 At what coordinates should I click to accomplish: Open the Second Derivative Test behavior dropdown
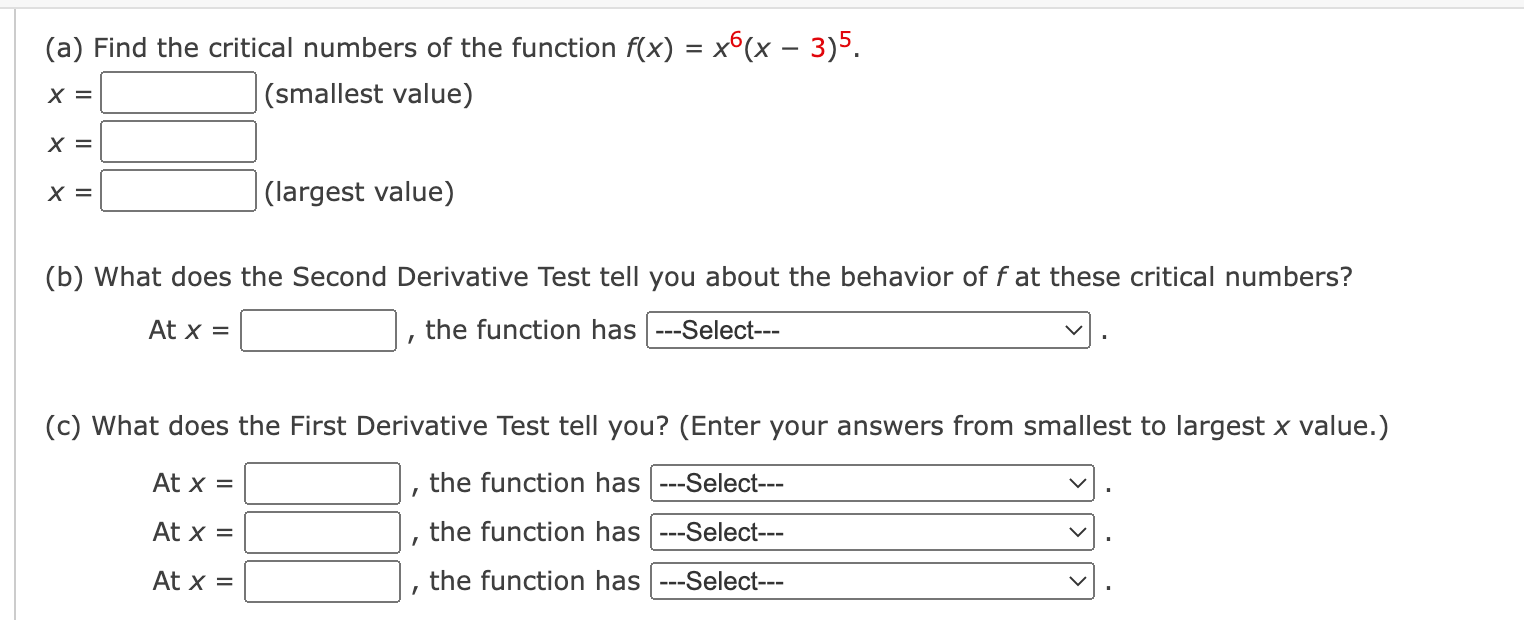[869, 330]
